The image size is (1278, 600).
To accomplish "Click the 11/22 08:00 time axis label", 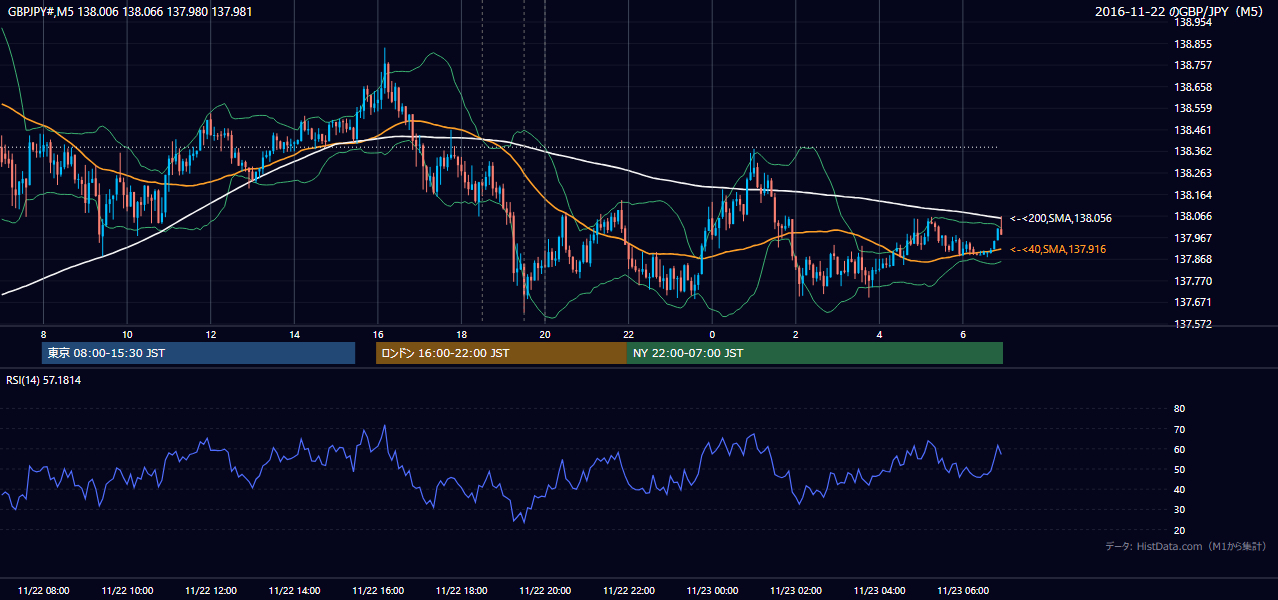I will pos(43,591).
